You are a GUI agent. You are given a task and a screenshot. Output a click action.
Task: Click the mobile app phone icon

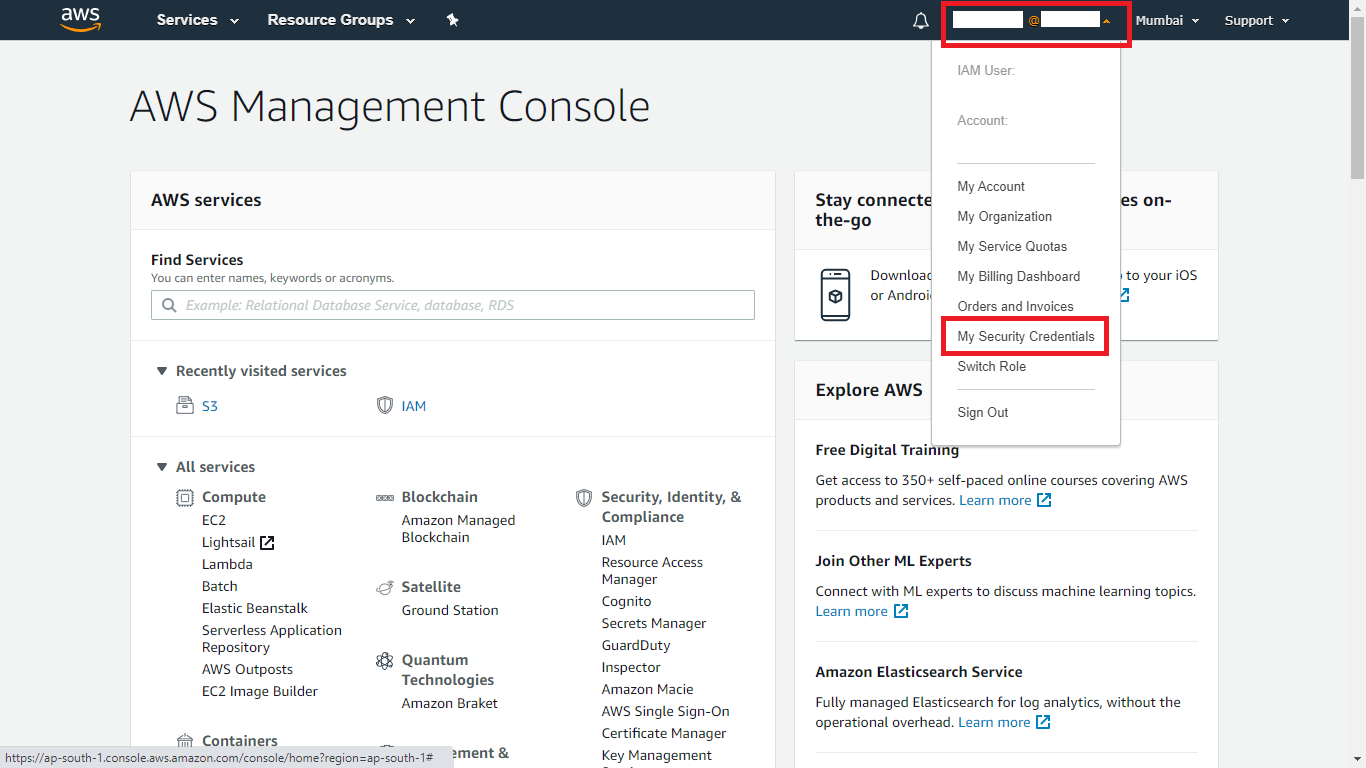pos(835,295)
